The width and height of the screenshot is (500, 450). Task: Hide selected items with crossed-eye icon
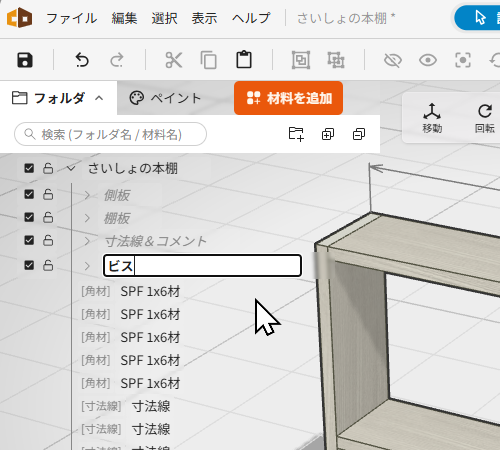click(393, 60)
